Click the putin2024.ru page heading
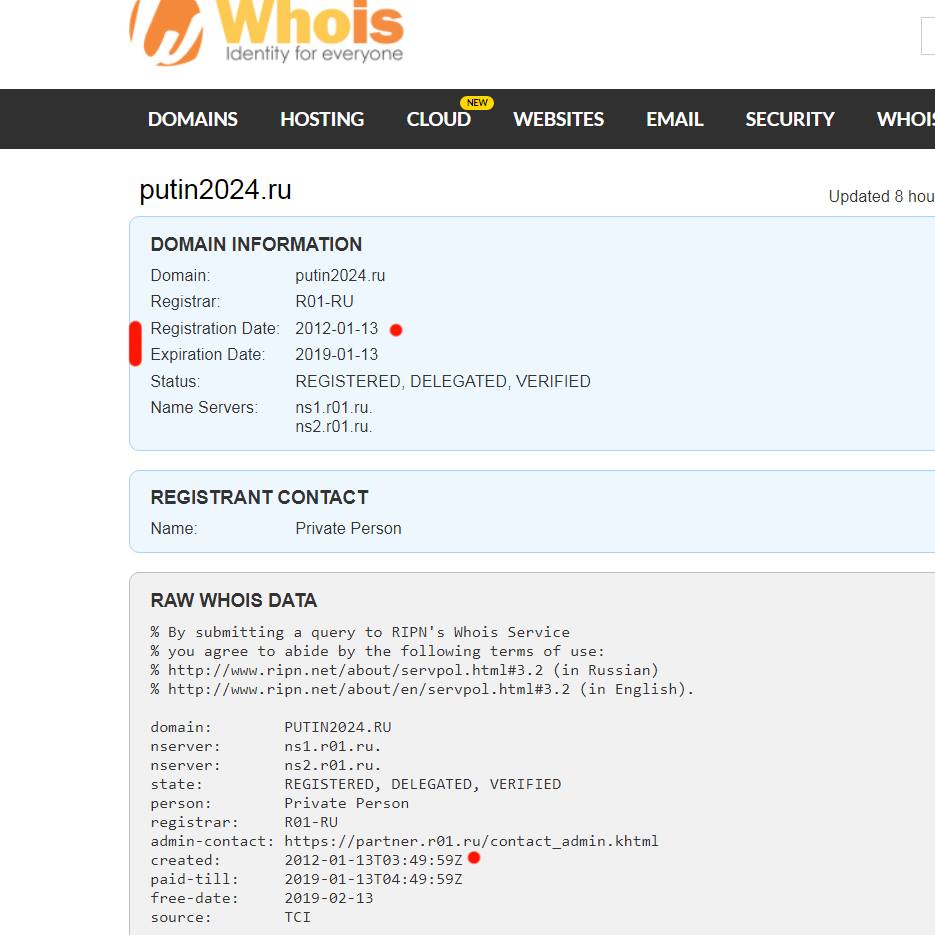The height and width of the screenshot is (935, 935). [215, 190]
